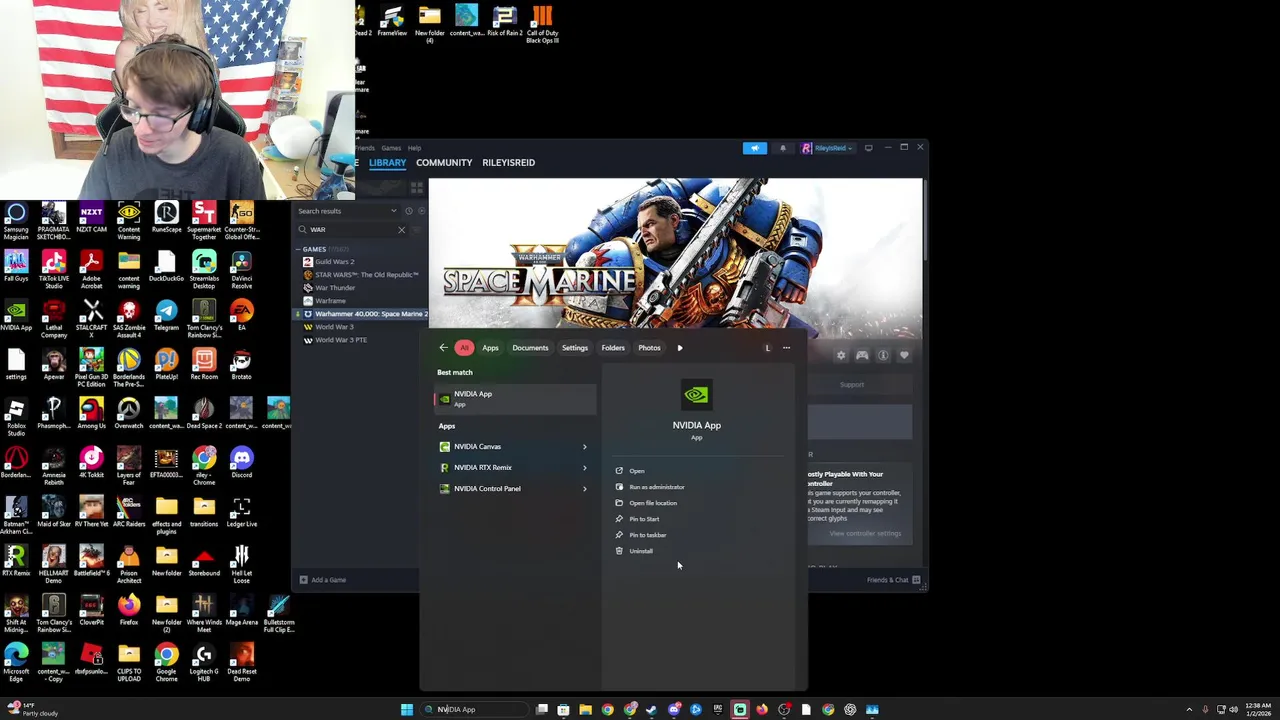The image size is (1280, 720).
Task: Open more options ellipsis in search panel
Action: [x=786, y=348]
